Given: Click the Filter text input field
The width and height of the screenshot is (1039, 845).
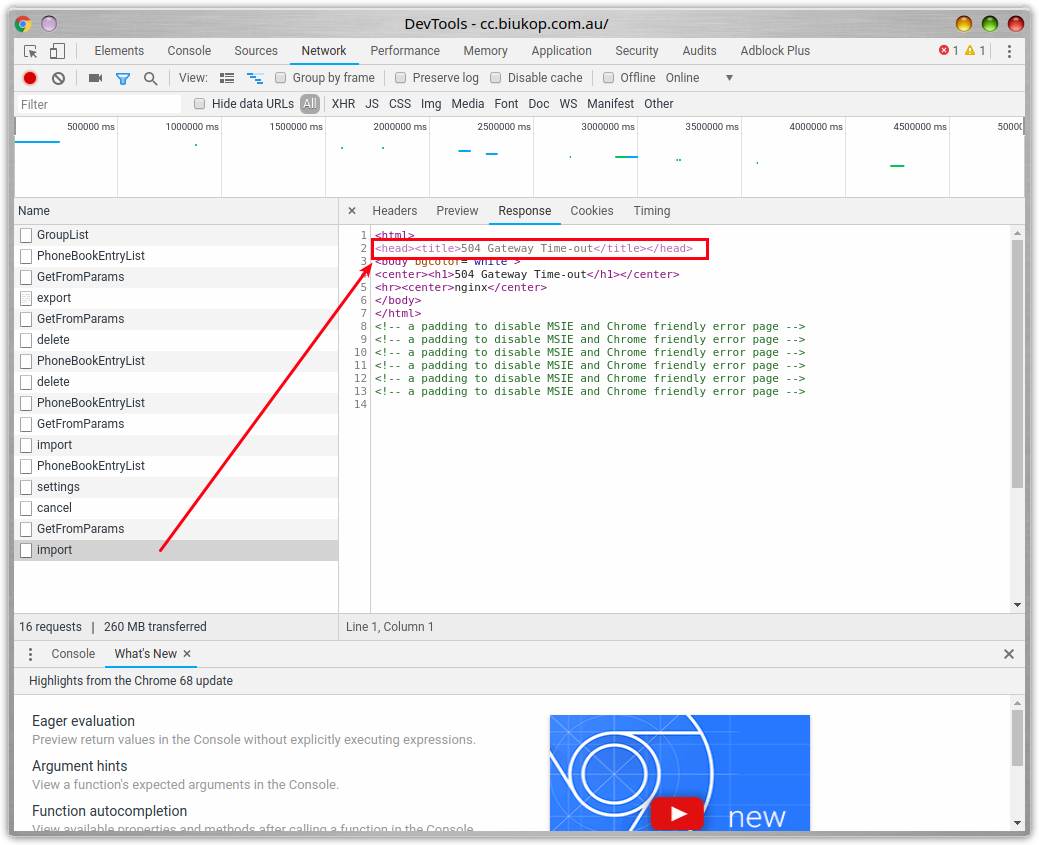Looking at the screenshot, I should (98, 104).
